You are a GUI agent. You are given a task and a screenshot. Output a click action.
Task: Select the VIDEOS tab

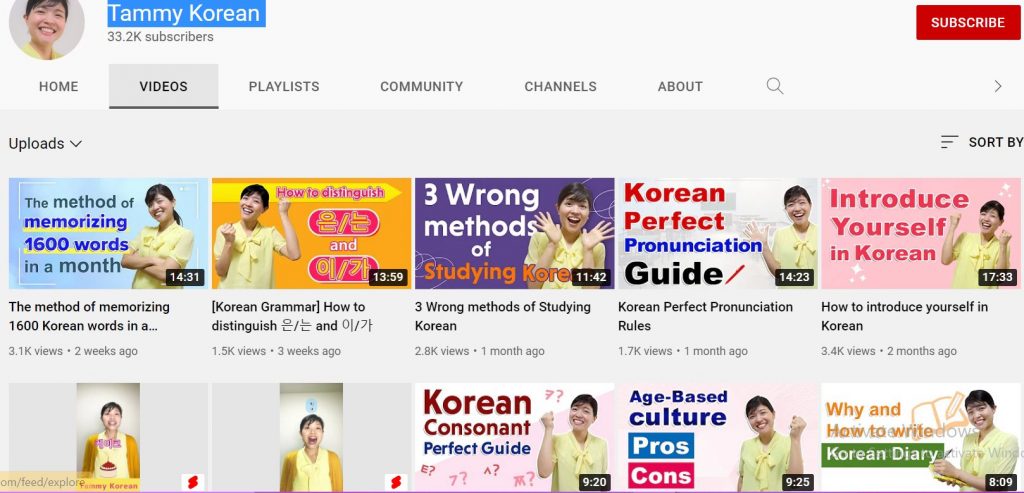[x=163, y=86]
